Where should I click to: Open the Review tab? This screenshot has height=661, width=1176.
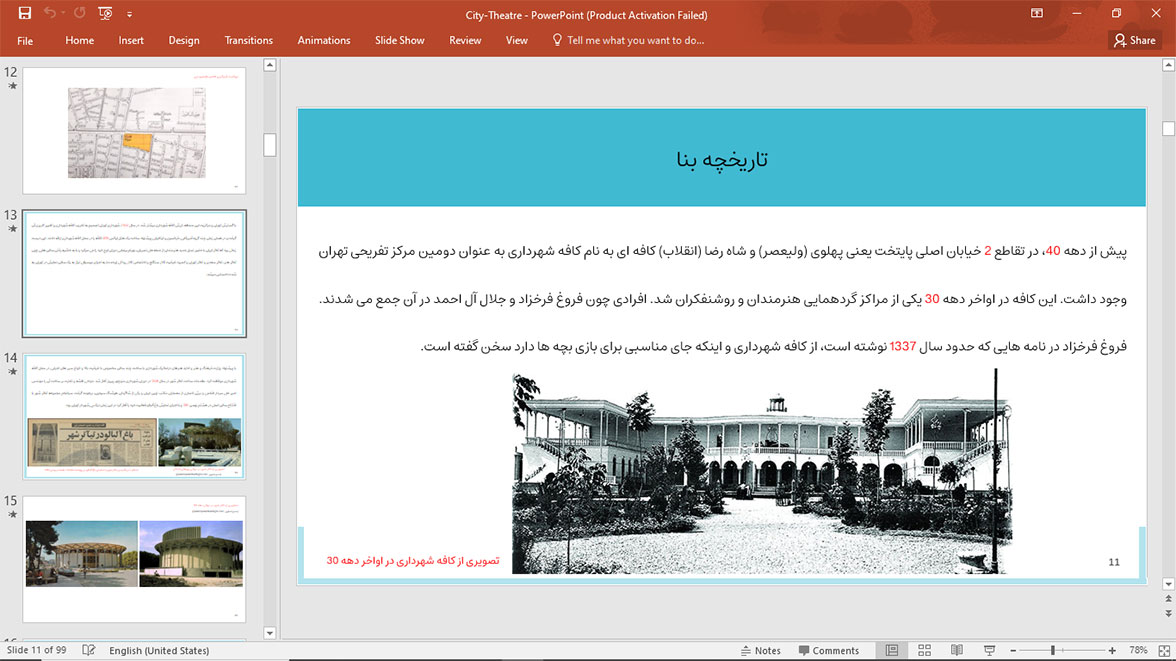click(465, 41)
